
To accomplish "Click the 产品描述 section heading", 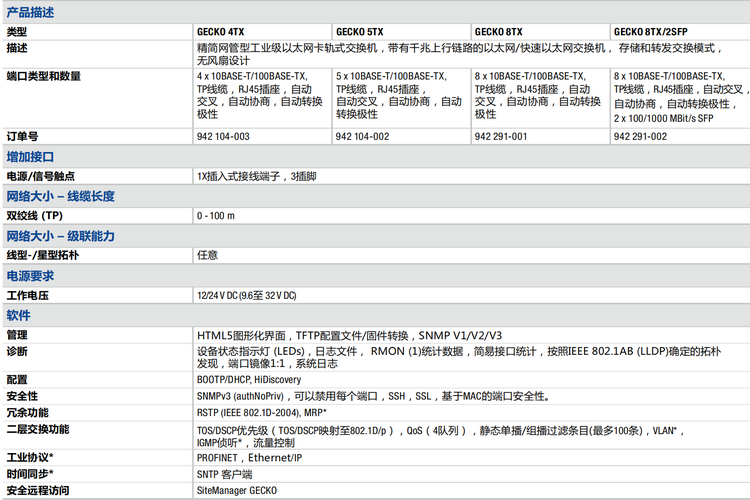I will point(30,12).
